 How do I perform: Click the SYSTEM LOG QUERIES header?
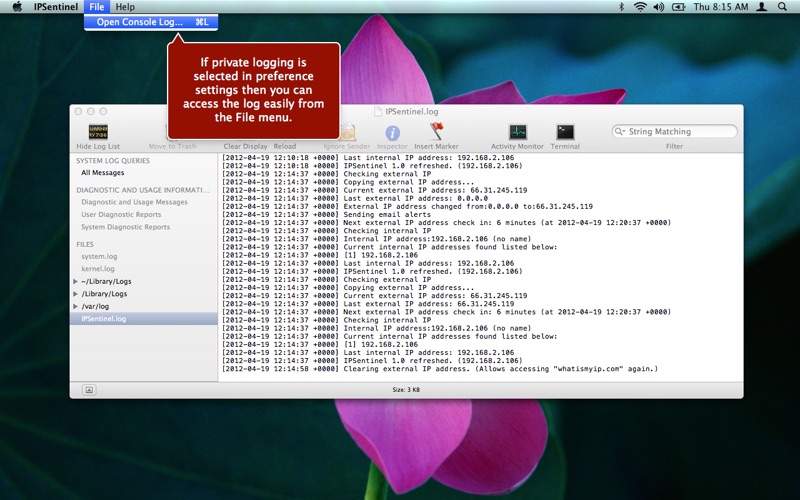(113, 160)
